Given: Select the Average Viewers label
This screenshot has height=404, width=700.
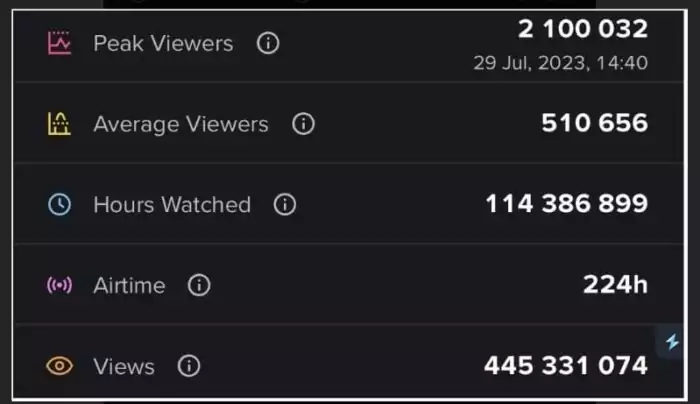Looking at the screenshot, I should [x=181, y=124].
